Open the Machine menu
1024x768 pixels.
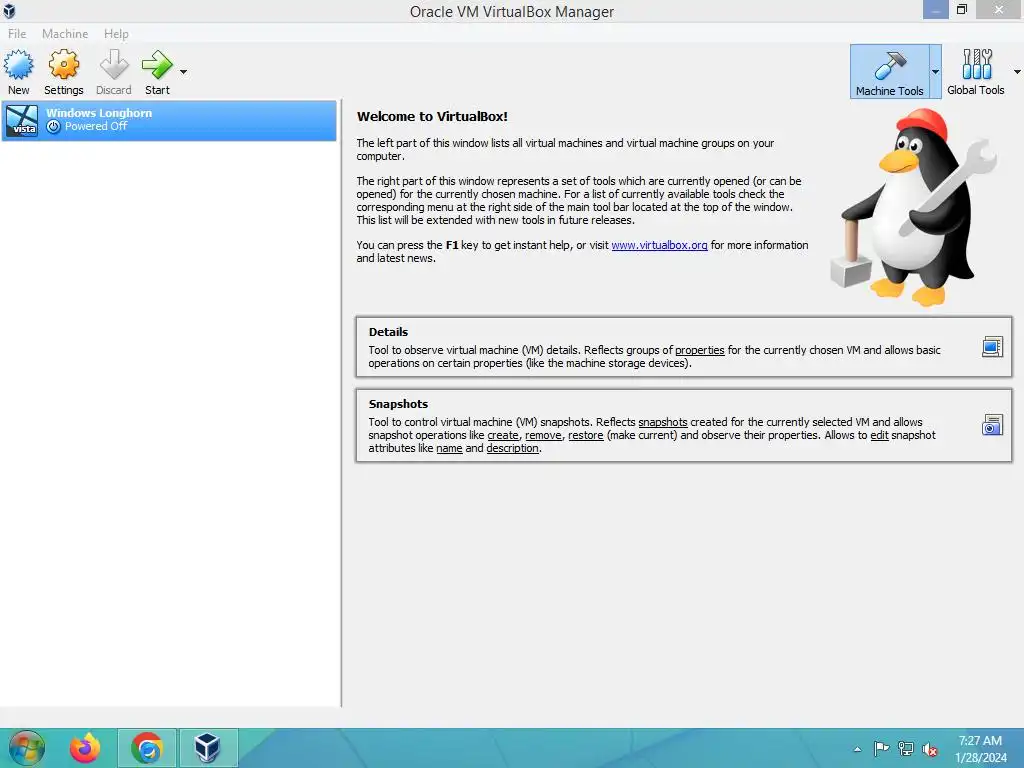coord(65,33)
